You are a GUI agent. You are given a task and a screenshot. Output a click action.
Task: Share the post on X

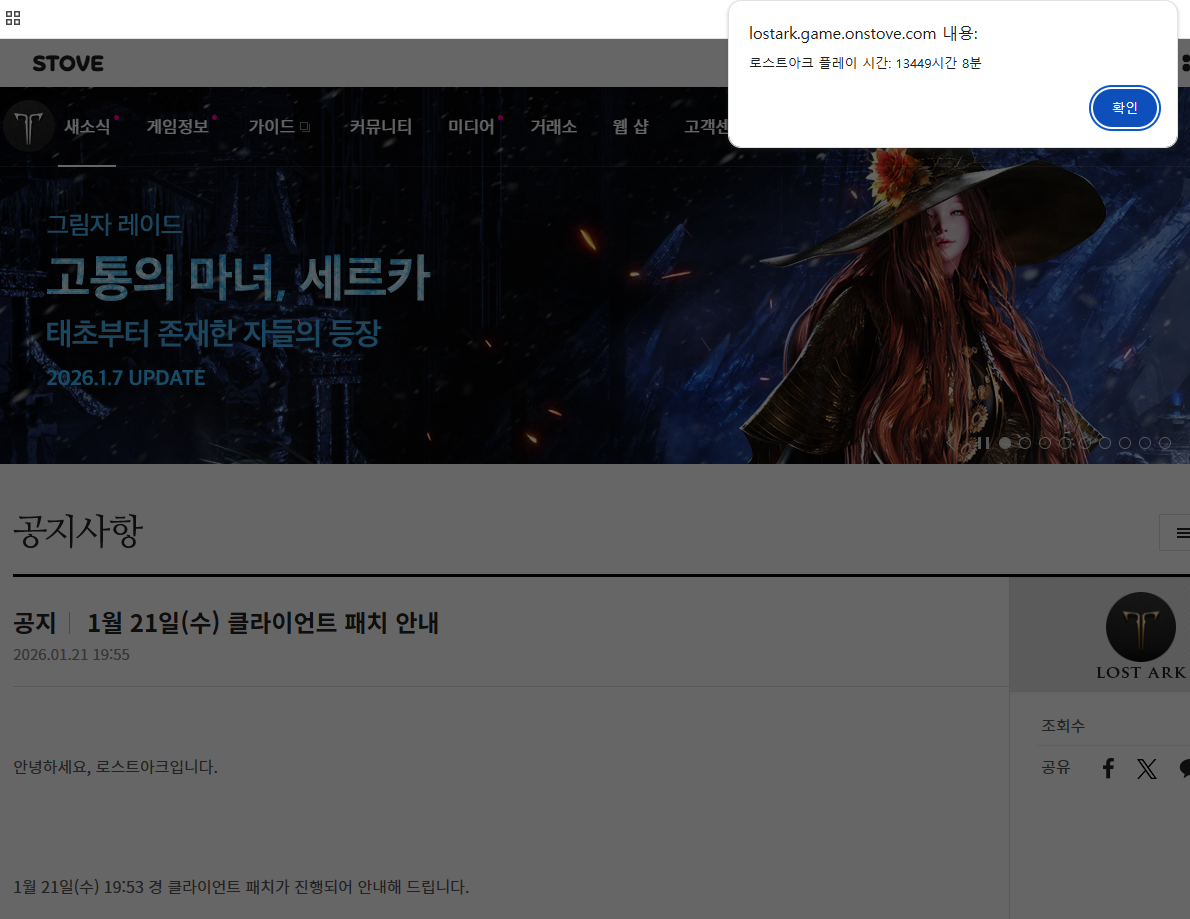(1147, 769)
